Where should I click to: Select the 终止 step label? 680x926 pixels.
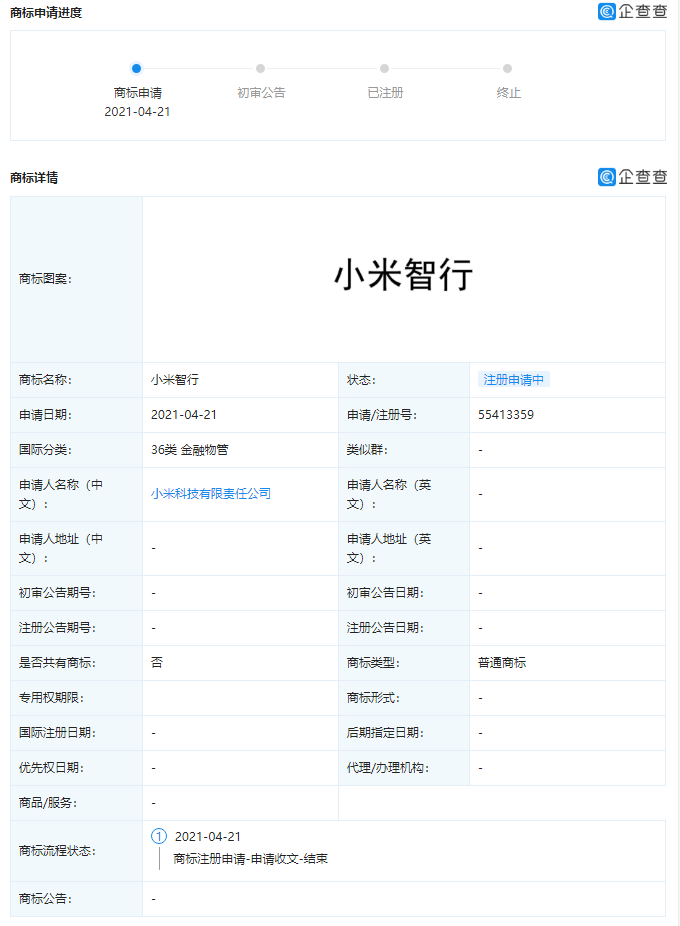coord(508,93)
